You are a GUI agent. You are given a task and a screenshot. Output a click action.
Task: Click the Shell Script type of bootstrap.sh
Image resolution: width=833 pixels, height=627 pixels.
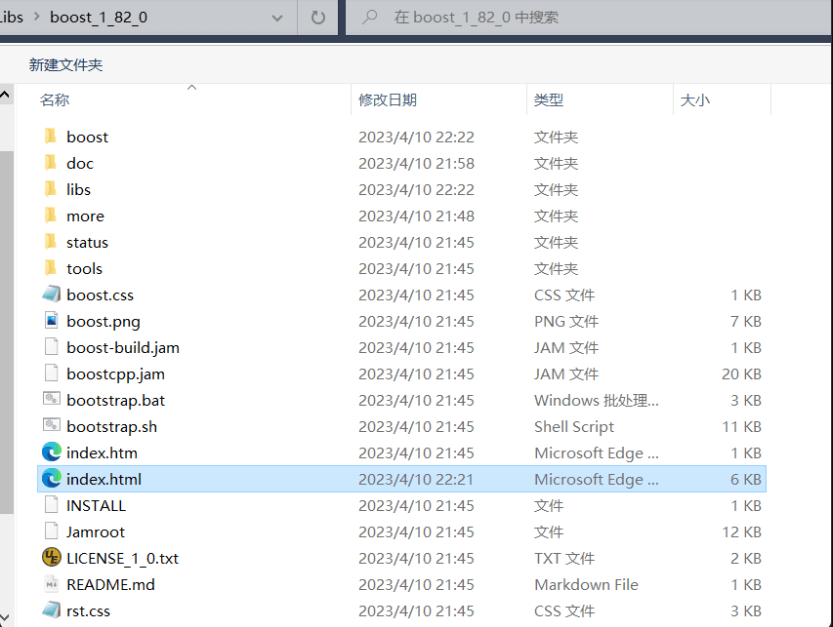(574, 427)
